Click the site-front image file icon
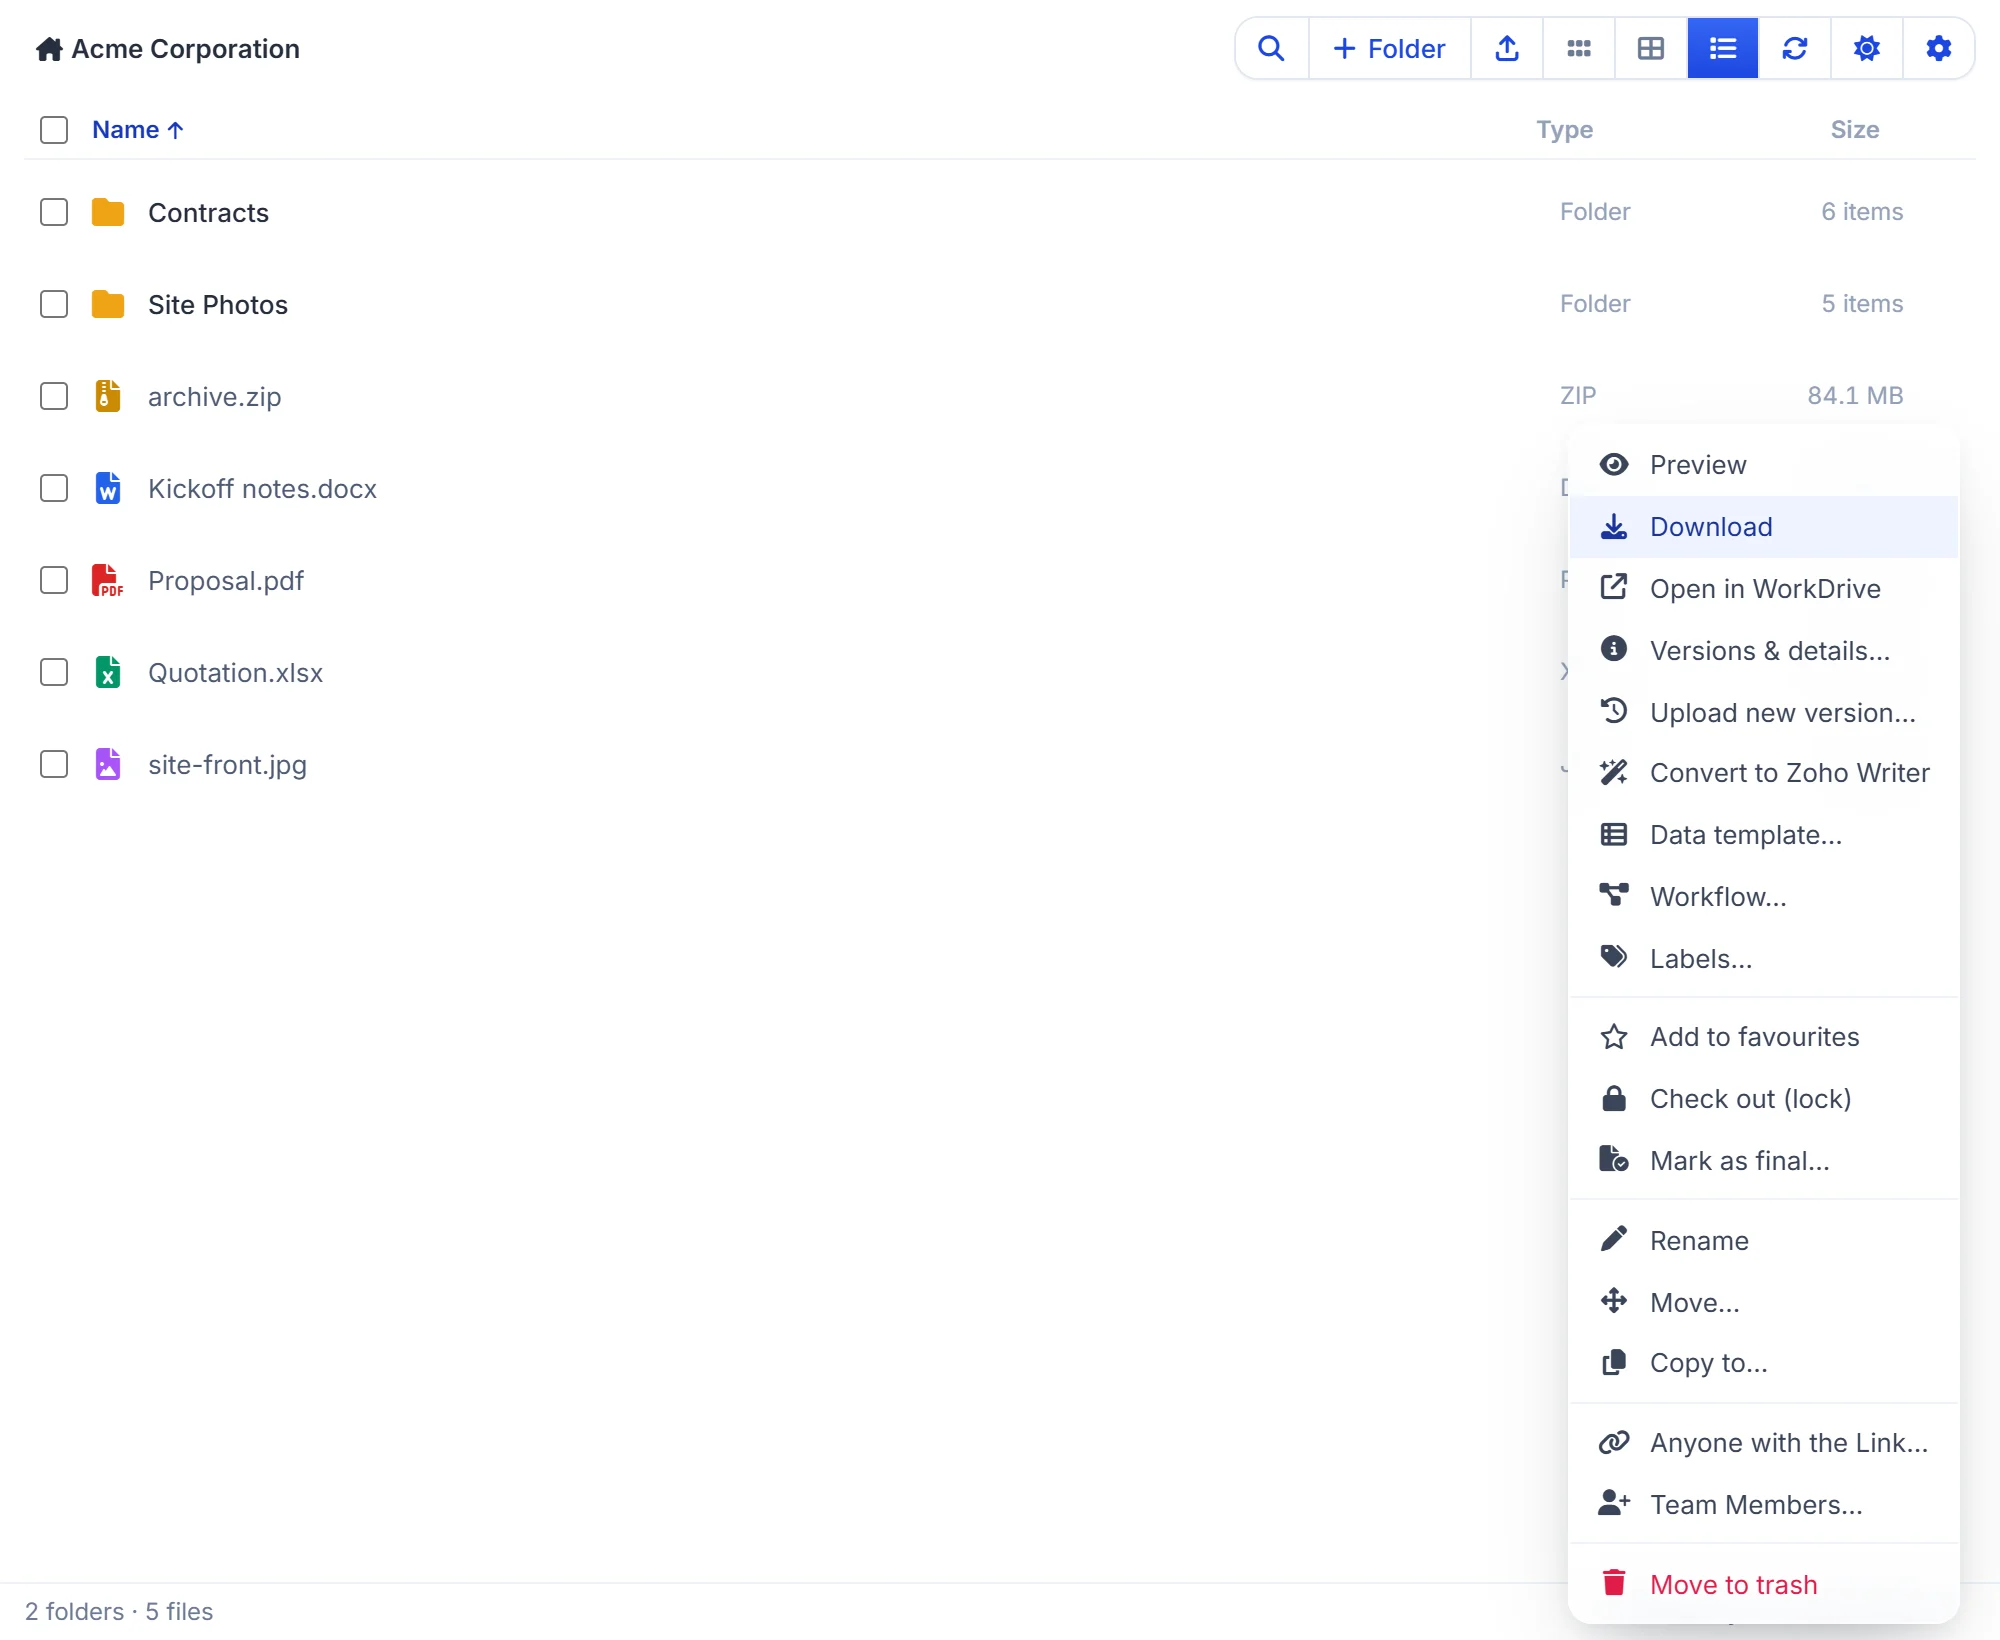 tap(108, 764)
